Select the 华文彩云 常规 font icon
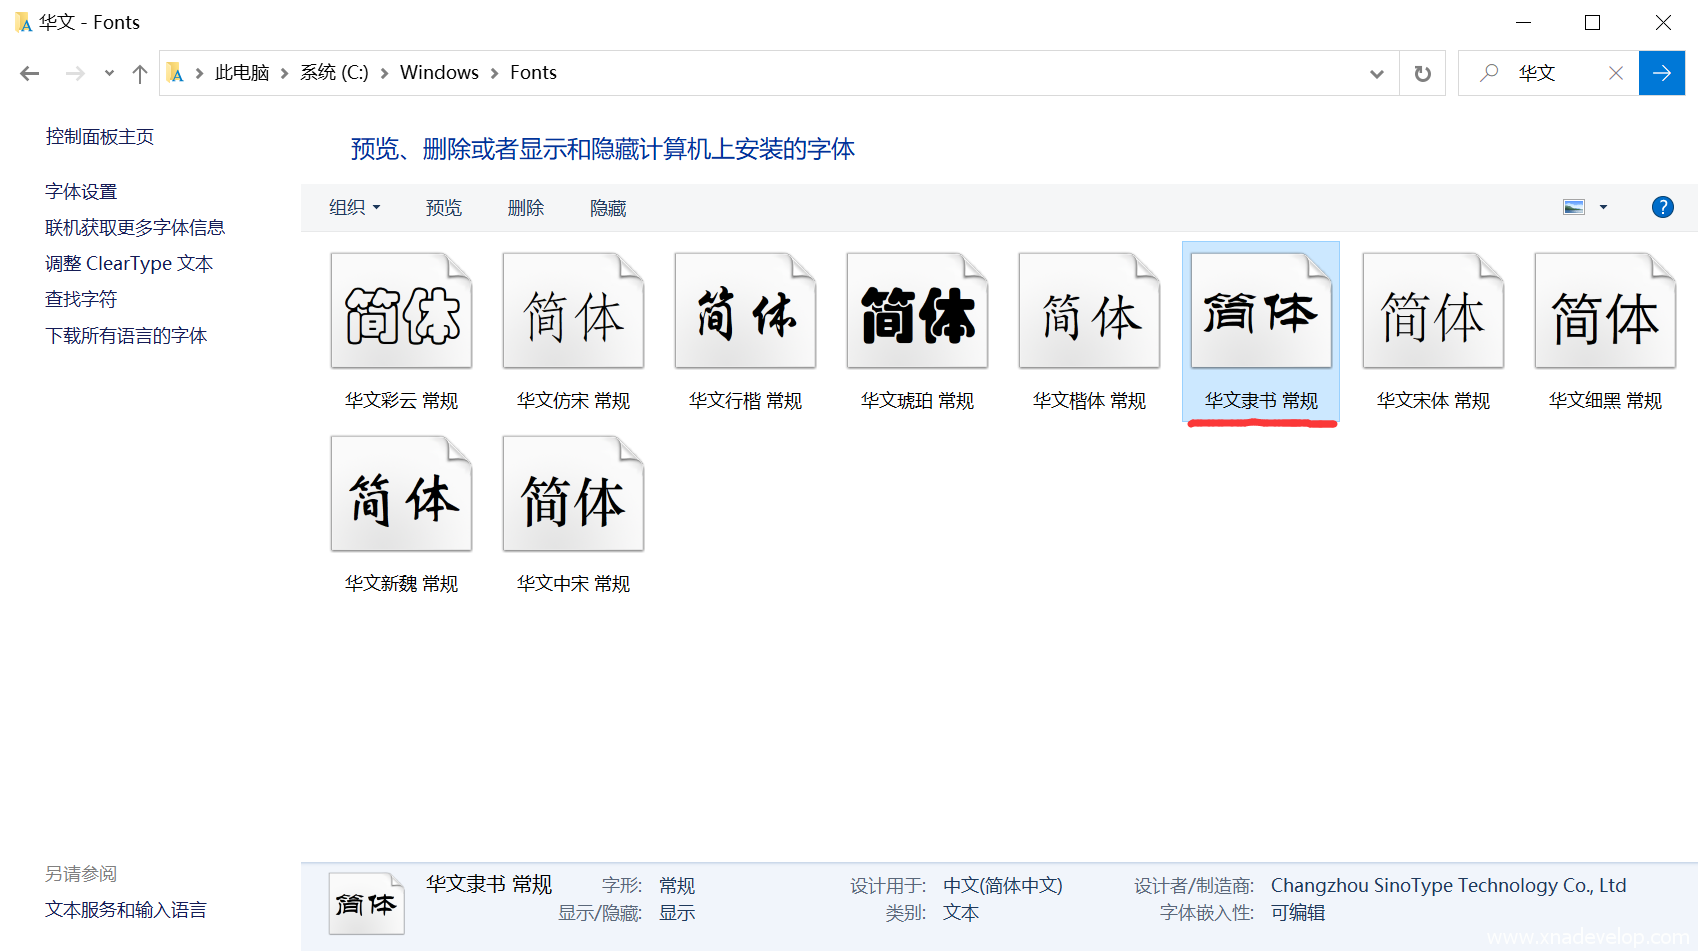Viewport: 1699px width, 952px height. coord(401,312)
